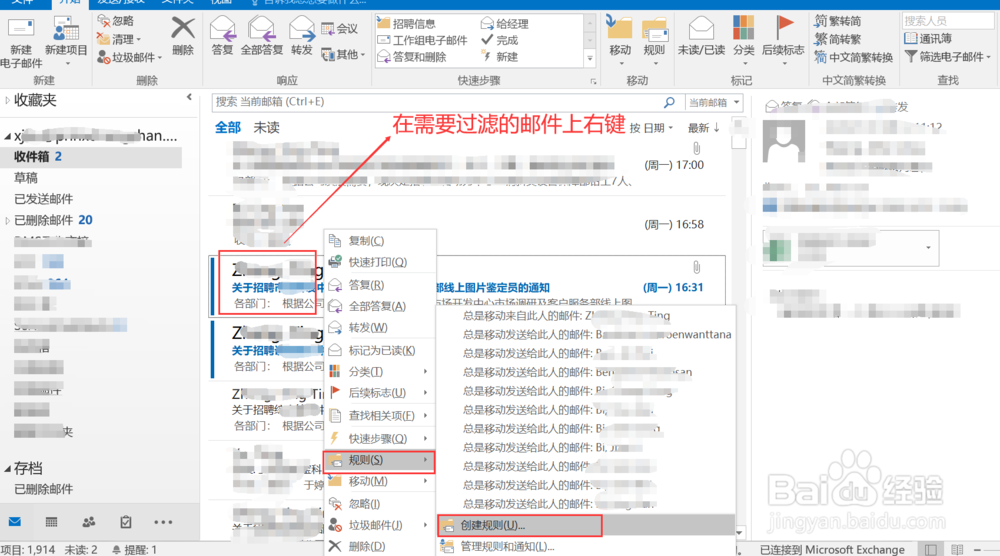
Task: Click the Ignore (忽略) ribbon icon
Action: pos(115,22)
